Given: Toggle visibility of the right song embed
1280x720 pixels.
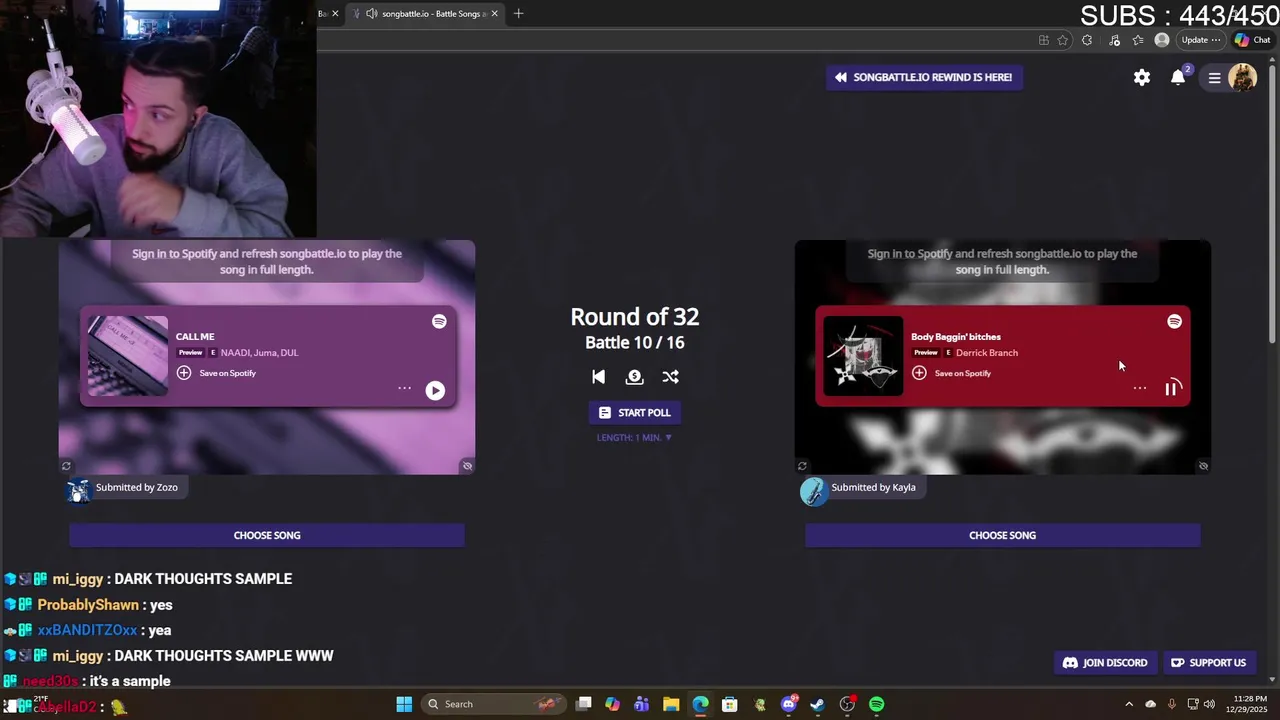Looking at the screenshot, I should pos(1203,466).
